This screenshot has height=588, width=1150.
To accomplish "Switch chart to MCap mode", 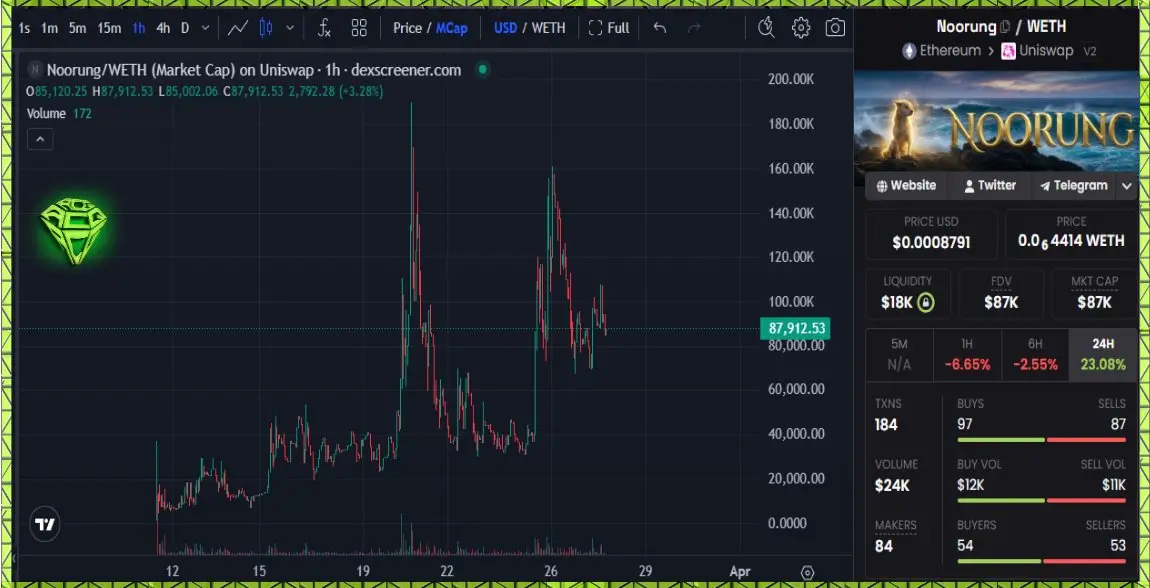I will [x=452, y=29].
